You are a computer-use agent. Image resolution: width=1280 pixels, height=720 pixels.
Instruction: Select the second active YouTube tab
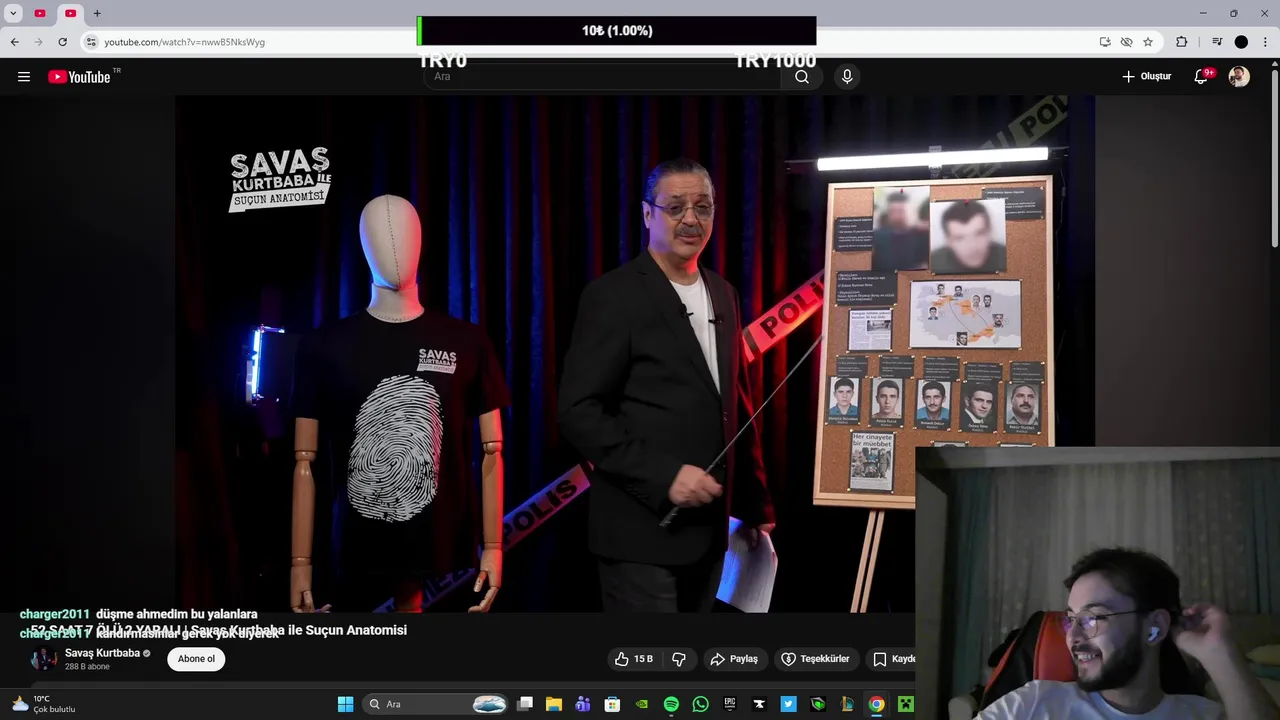pyautogui.click(x=71, y=13)
